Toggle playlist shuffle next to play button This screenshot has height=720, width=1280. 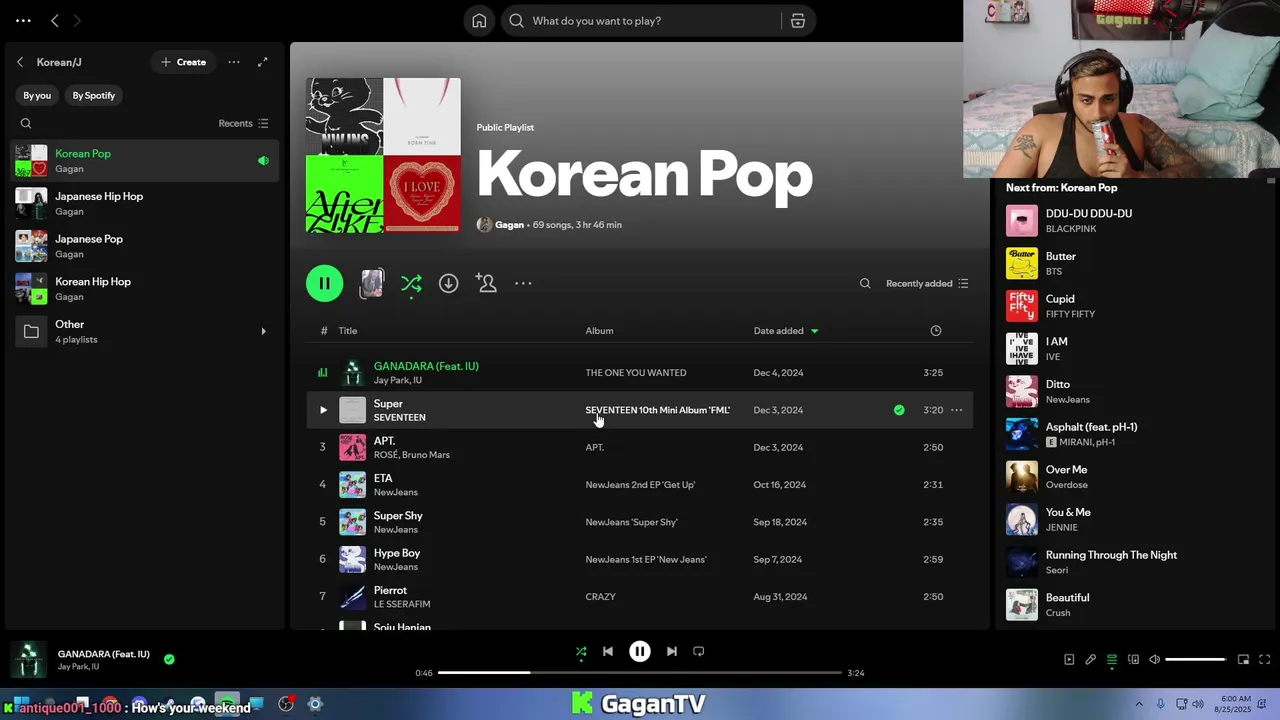[411, 285]
